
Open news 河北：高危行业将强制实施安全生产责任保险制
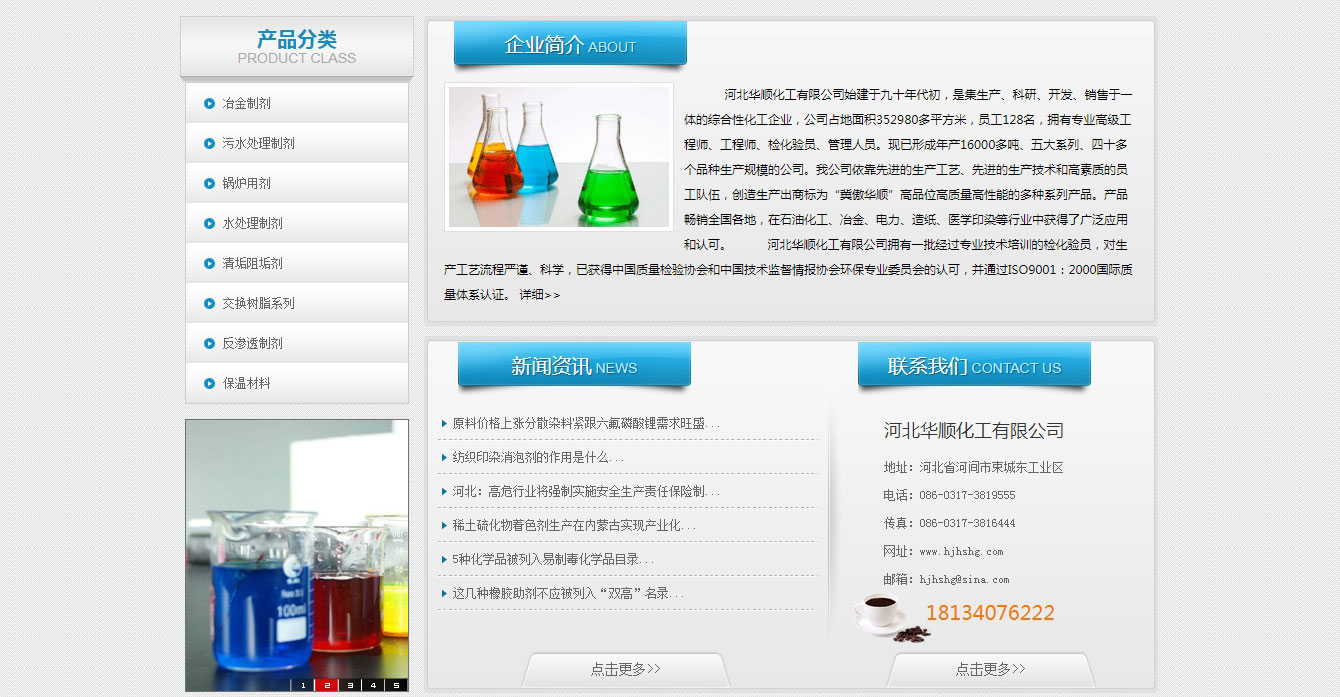tap(585, 491)
